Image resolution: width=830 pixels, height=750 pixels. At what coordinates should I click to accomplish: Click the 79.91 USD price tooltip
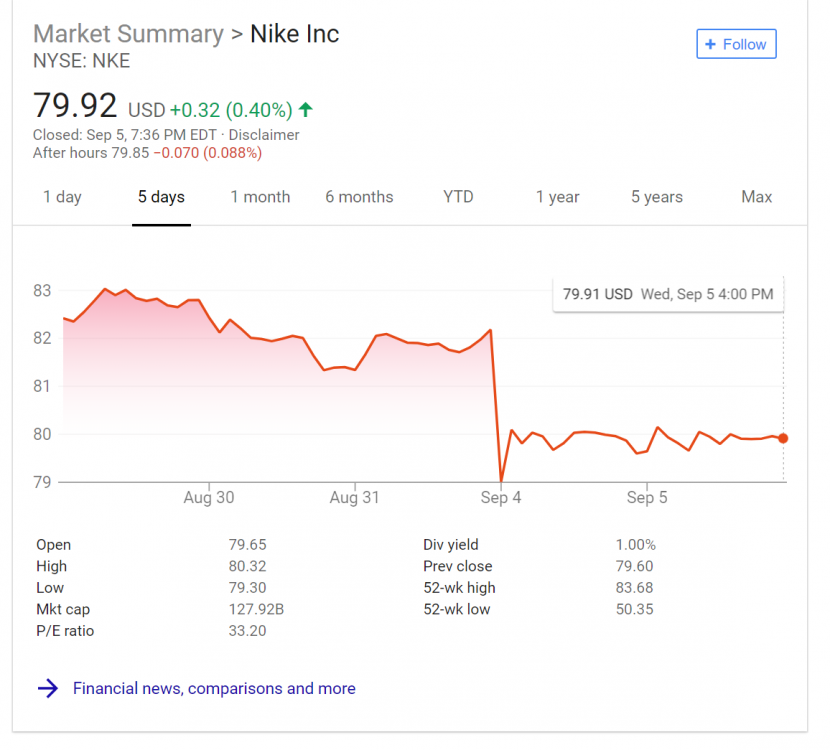click(668, 294)
